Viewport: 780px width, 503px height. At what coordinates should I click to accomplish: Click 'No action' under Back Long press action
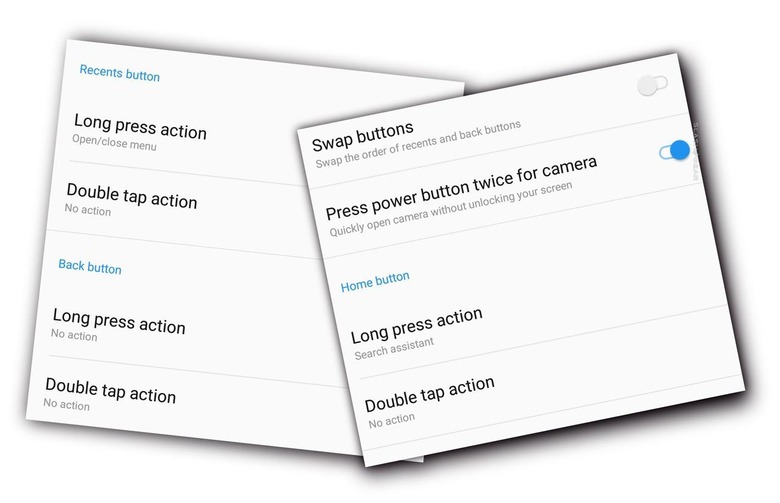pos(74,336)
